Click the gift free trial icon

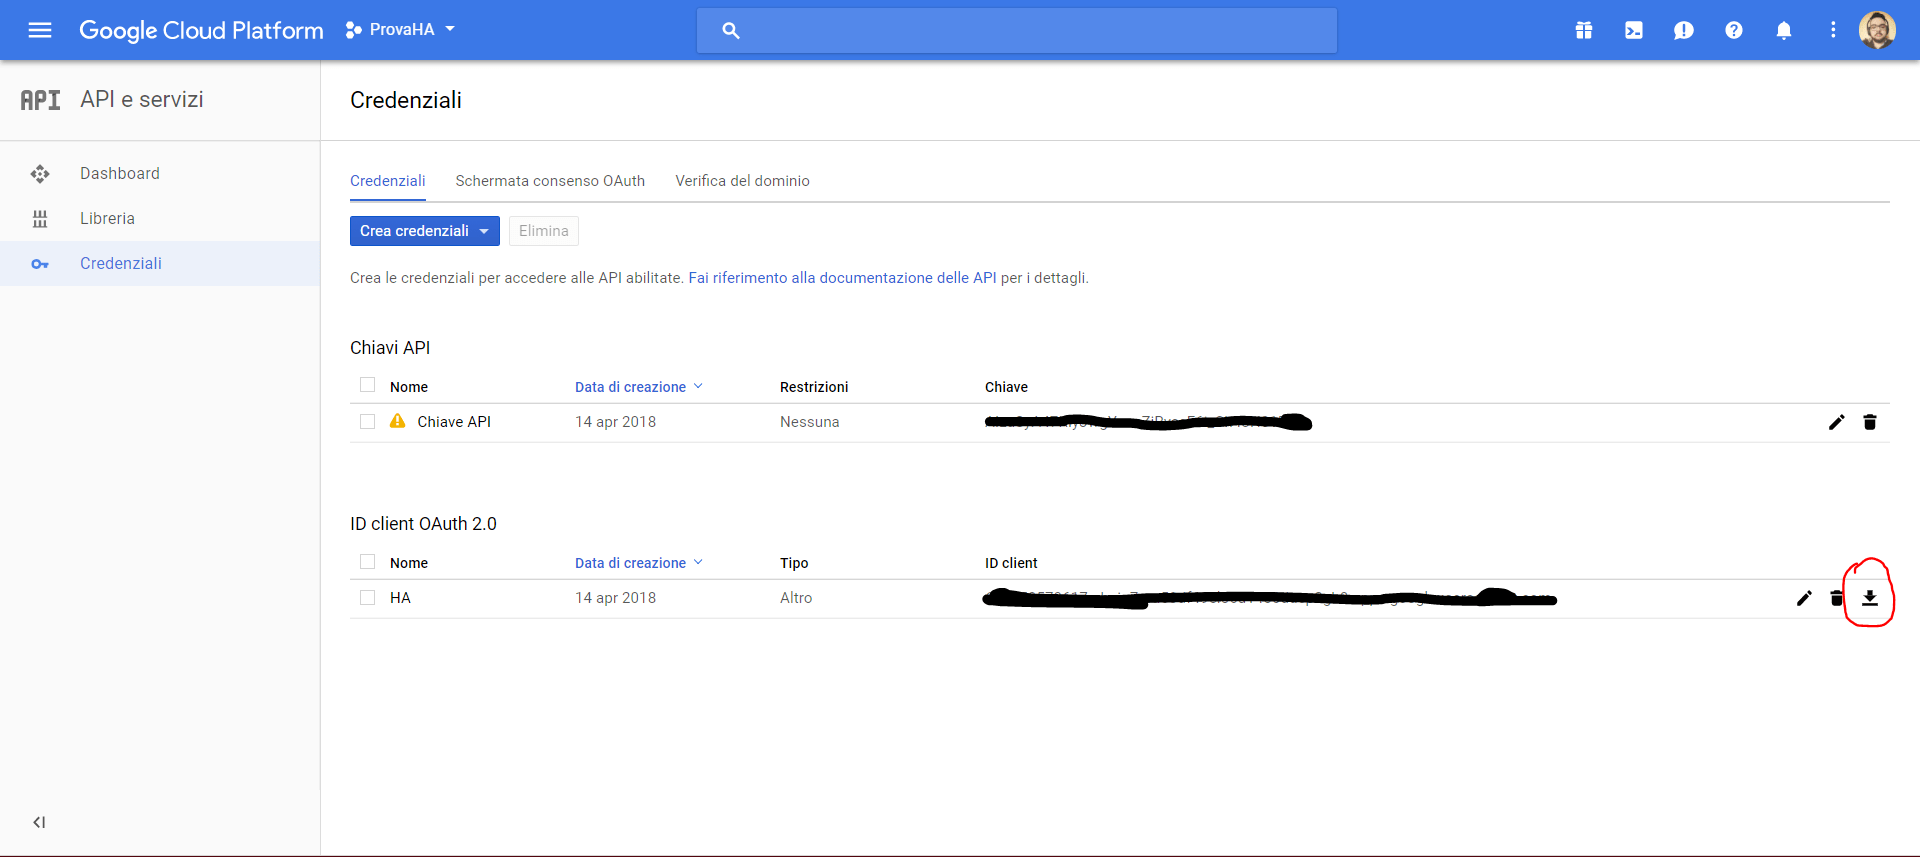point(1583,30)
